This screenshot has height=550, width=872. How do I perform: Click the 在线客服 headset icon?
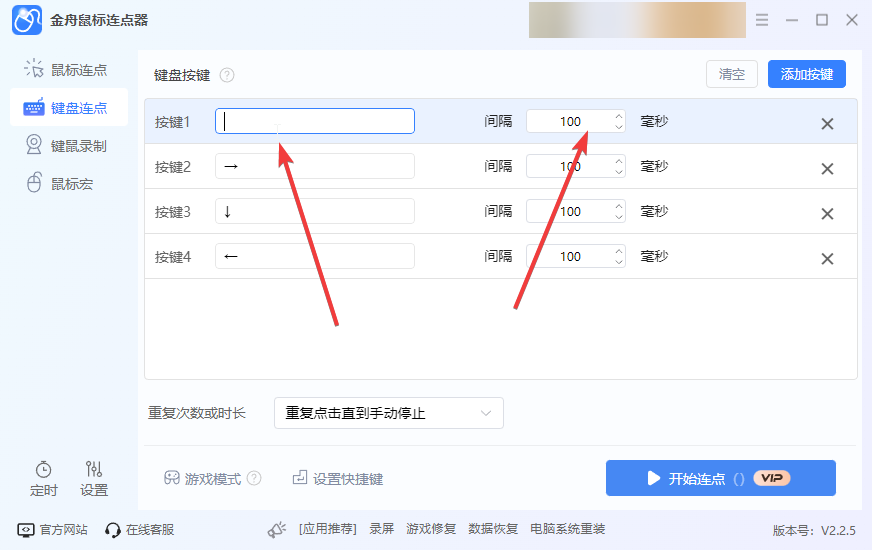click(x=112, y=530)
